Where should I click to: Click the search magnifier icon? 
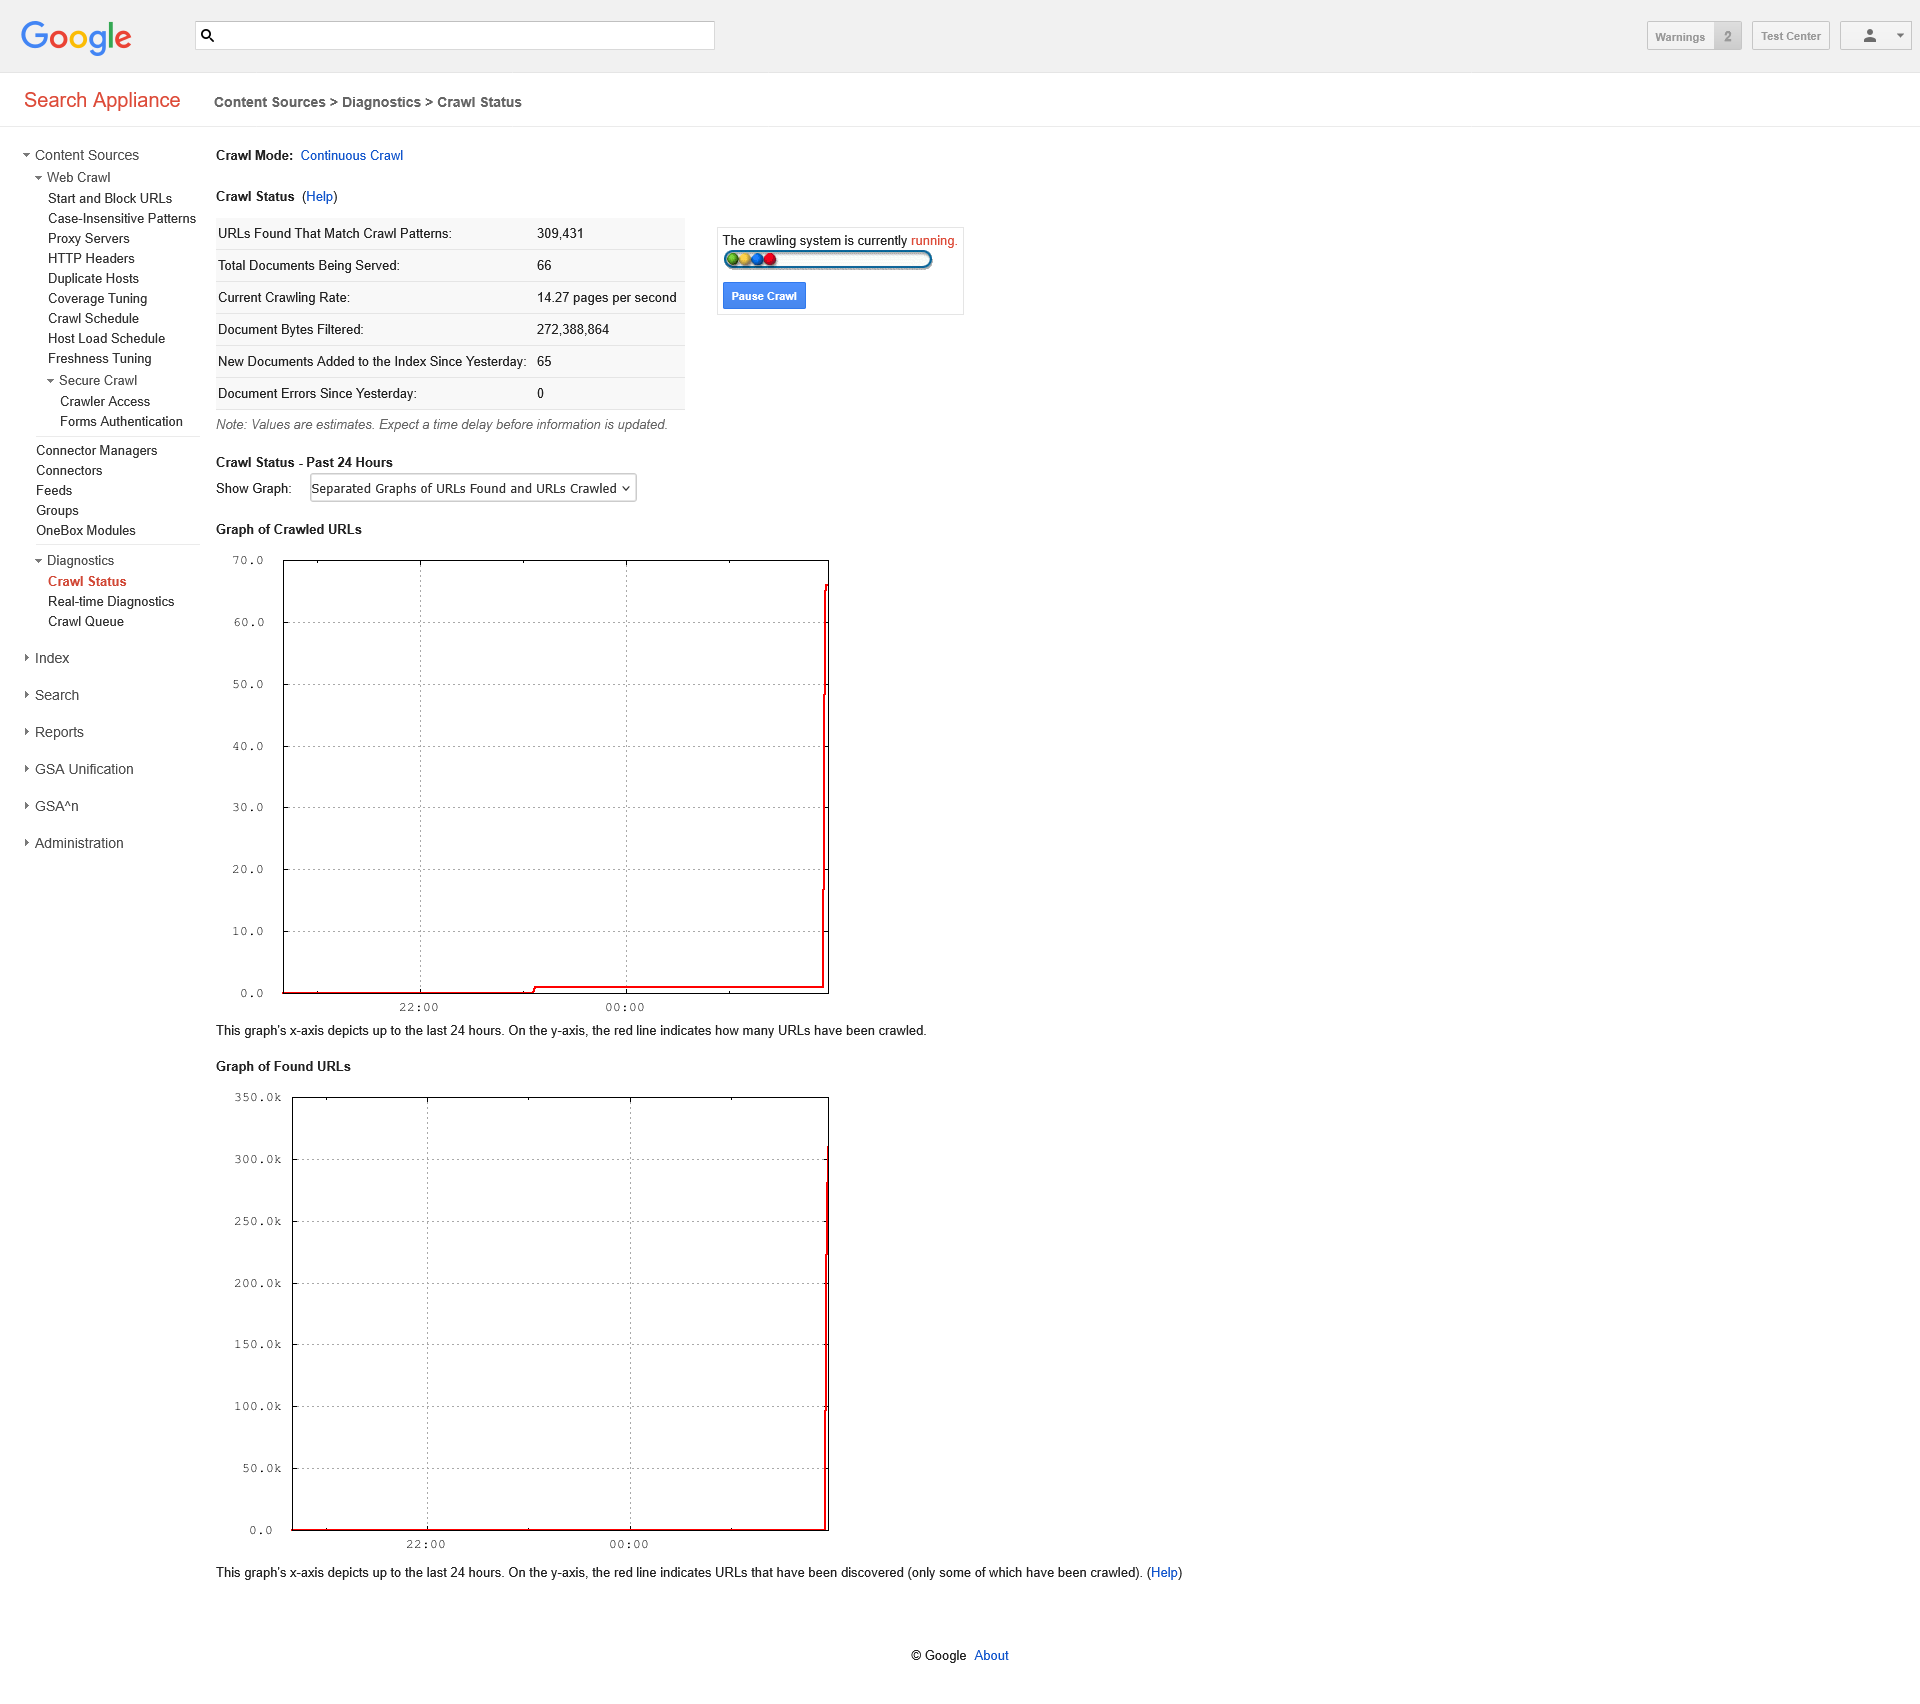(x=208, y=36)
